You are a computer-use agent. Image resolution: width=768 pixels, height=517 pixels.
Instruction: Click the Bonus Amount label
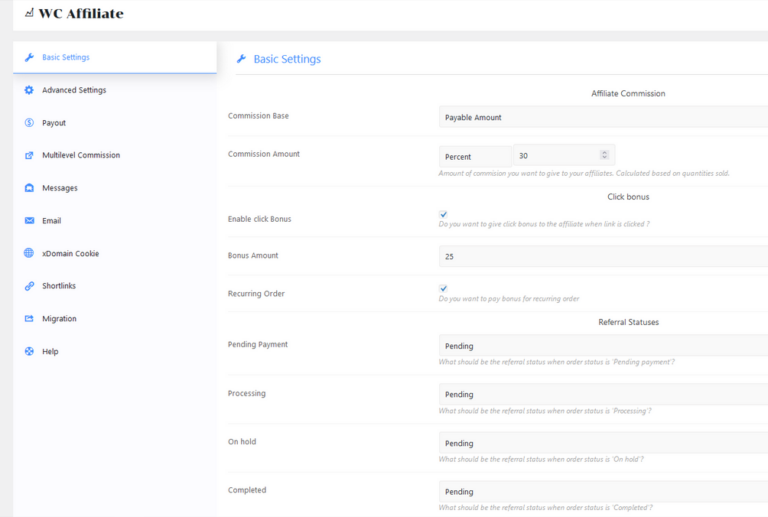(253, 256)
